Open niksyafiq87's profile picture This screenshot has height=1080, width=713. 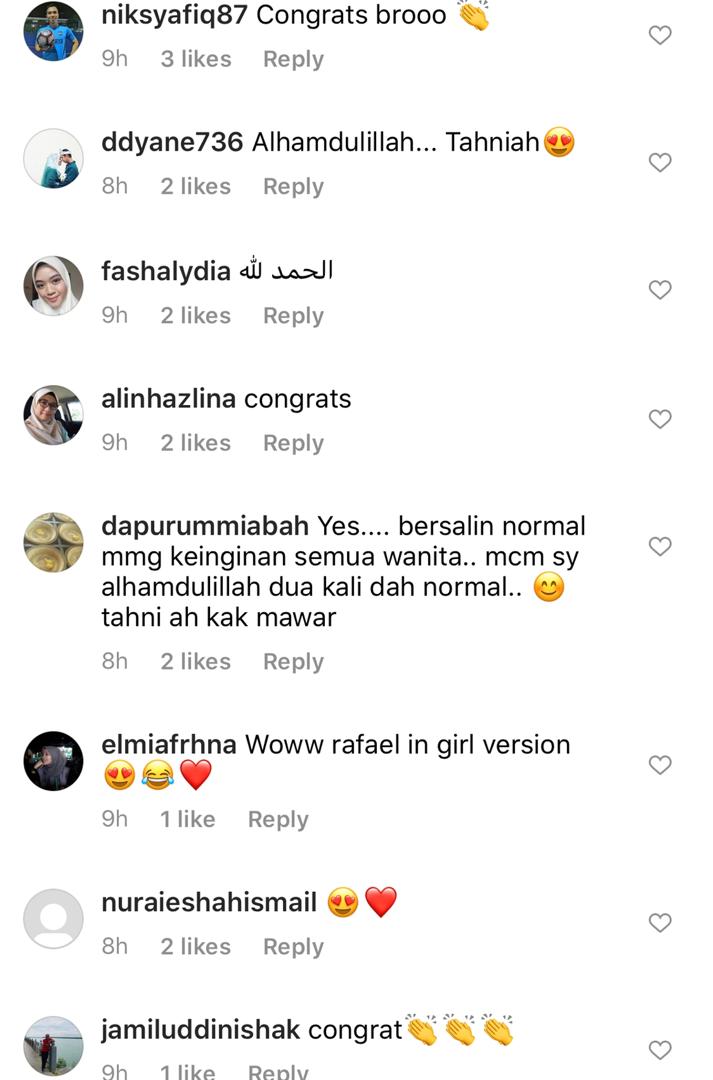(x=53, y=32)
